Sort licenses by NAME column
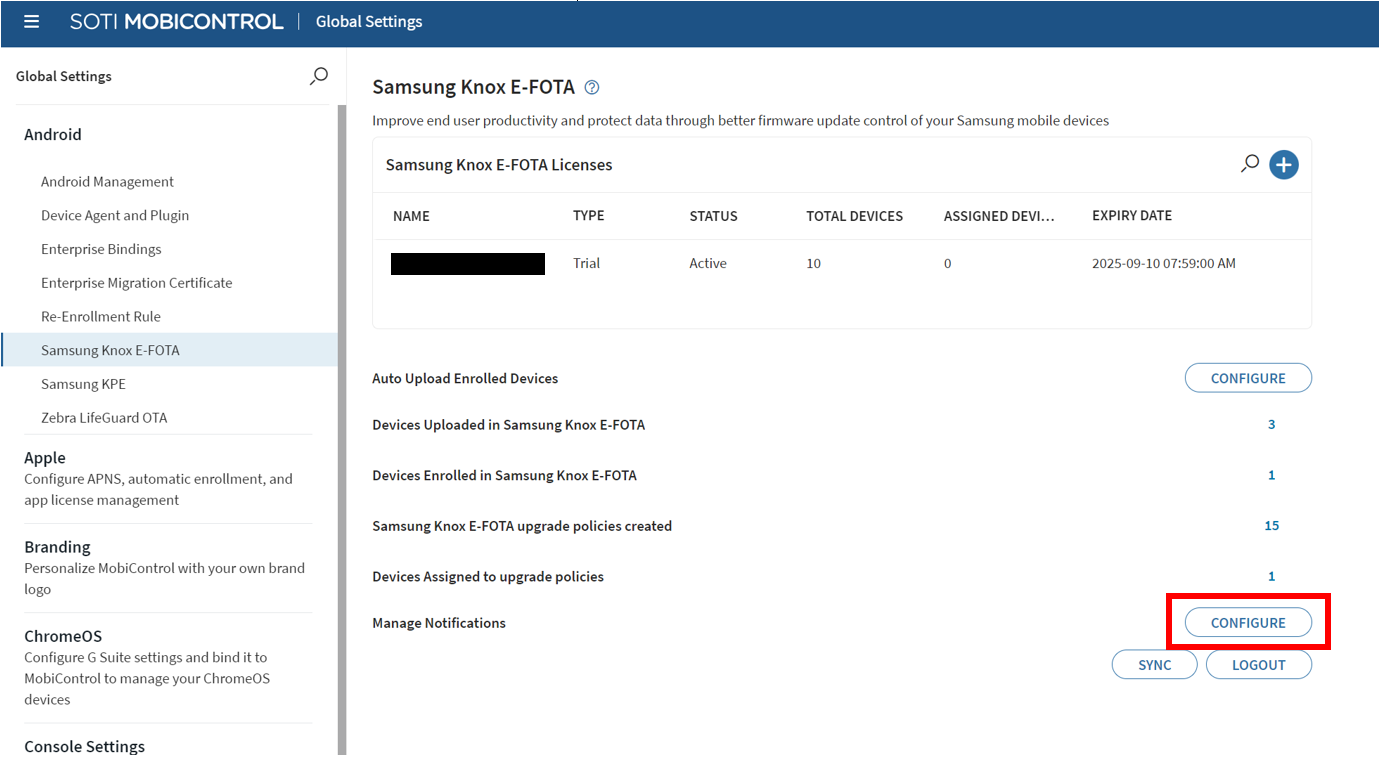Image resolution: width=1380 pixels, height=757 pixels. coord(411,216)
